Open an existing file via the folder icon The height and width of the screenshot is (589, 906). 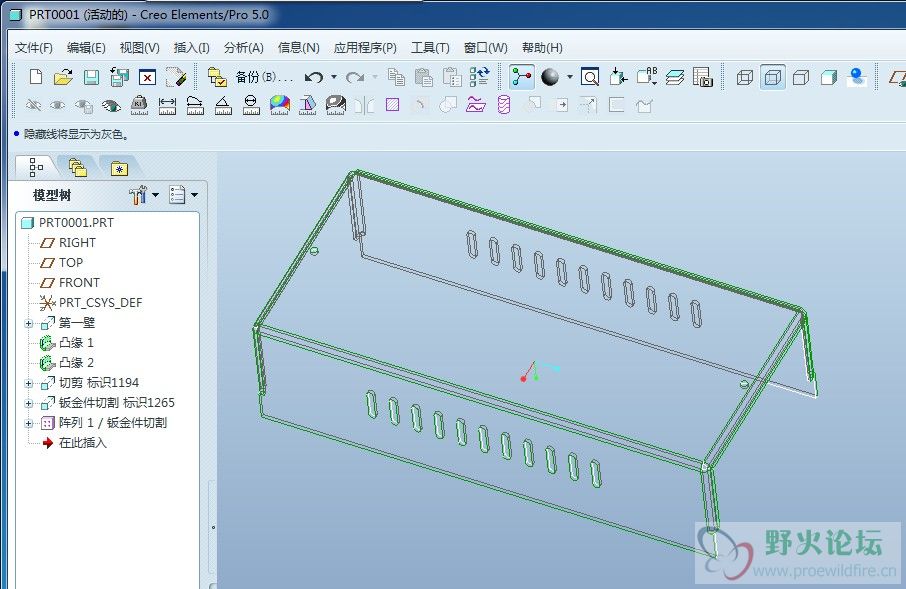[x=64, y=77]
